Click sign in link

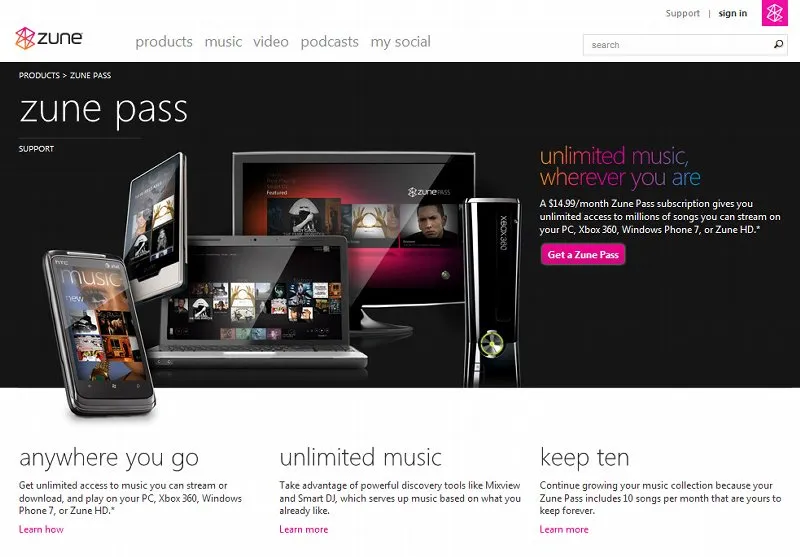(733, 13)
